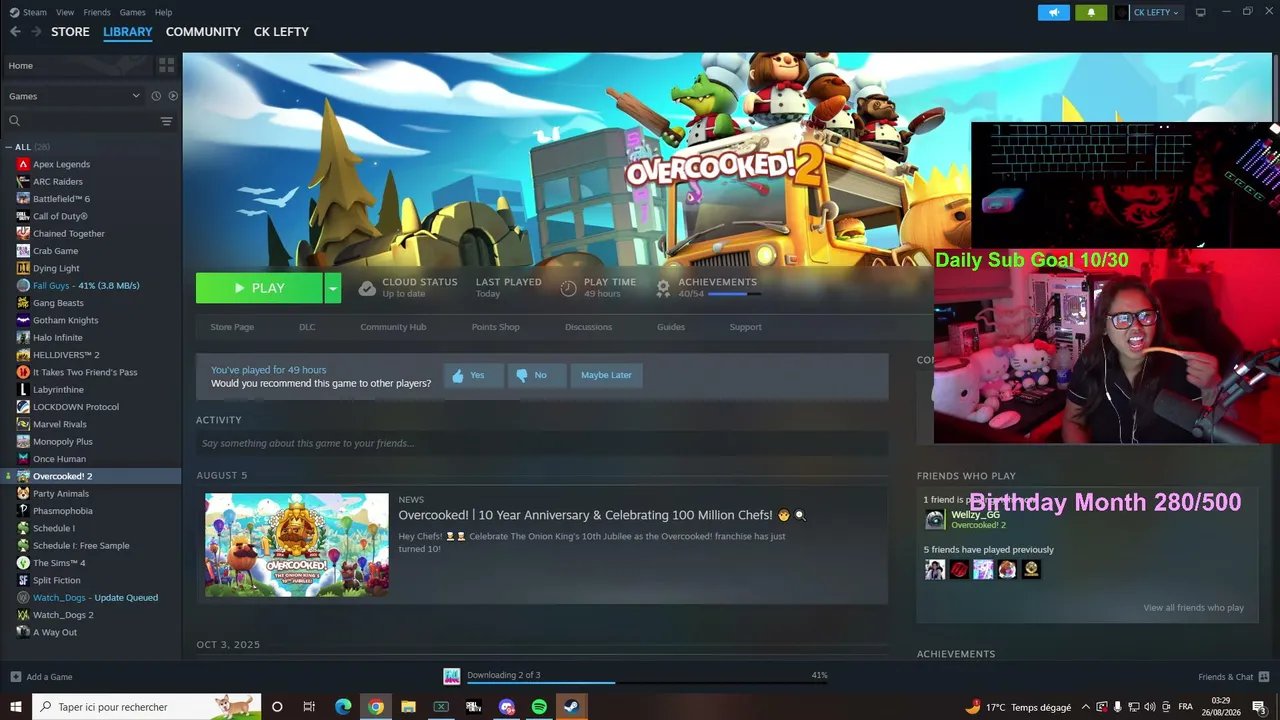Open the Help menu
The image size is (1280, 720).
(164, 12)
